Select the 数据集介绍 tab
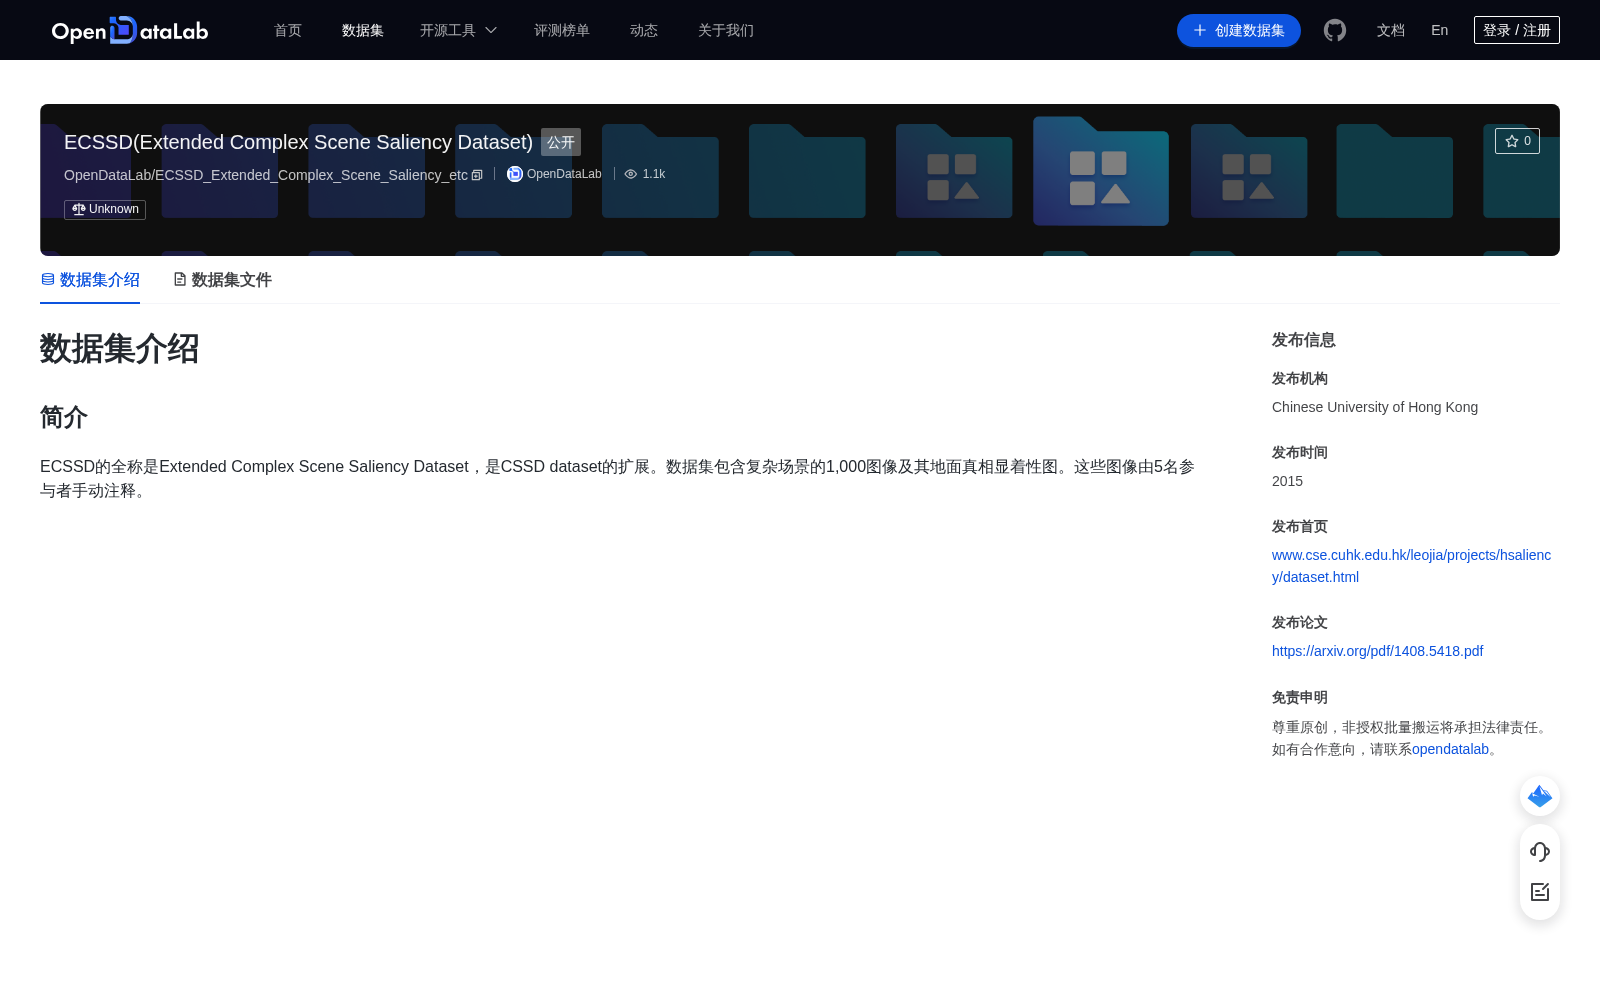1600x1000 pixels. pyautogui.click(x=90, y=280)
